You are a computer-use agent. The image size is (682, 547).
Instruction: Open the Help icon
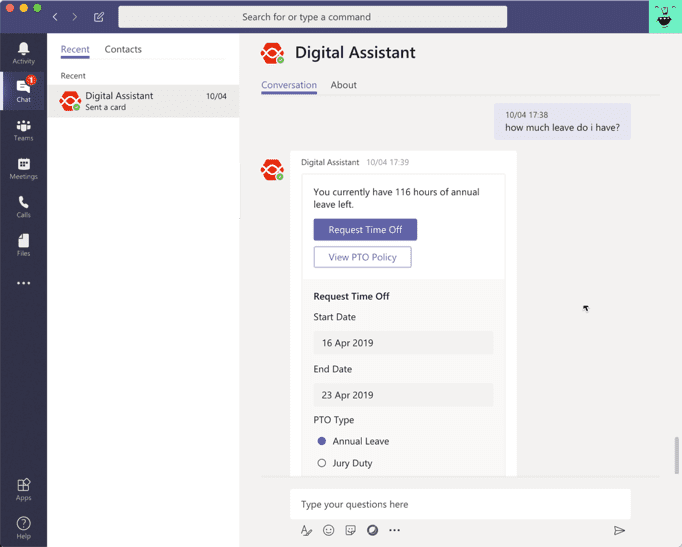click(23, 527)
